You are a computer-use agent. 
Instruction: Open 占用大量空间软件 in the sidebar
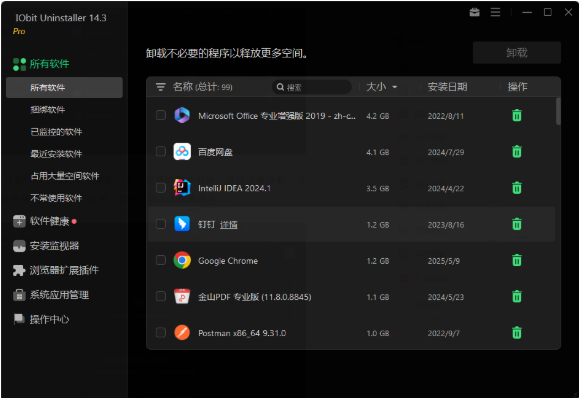(65, 176)
